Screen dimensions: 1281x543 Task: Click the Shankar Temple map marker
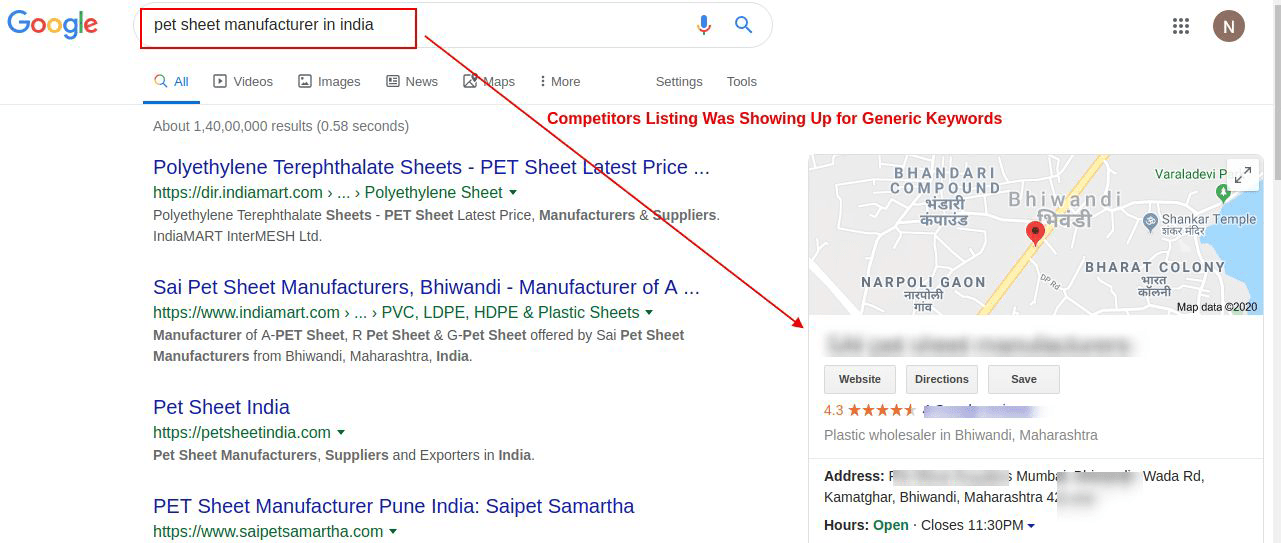[x=1152, y=220]
